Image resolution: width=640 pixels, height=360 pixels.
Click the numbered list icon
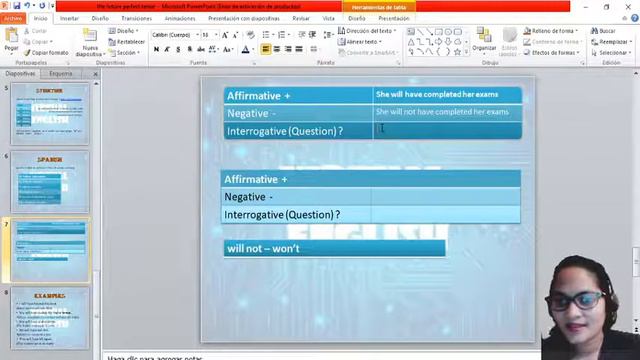[x=283, y=35]
